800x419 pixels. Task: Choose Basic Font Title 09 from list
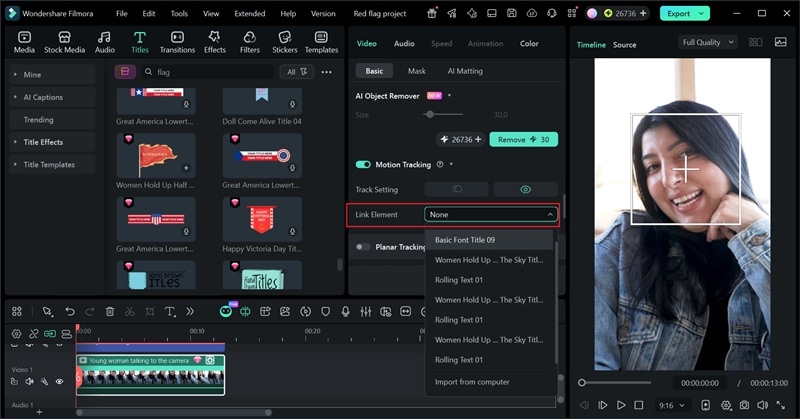[490, 240]
